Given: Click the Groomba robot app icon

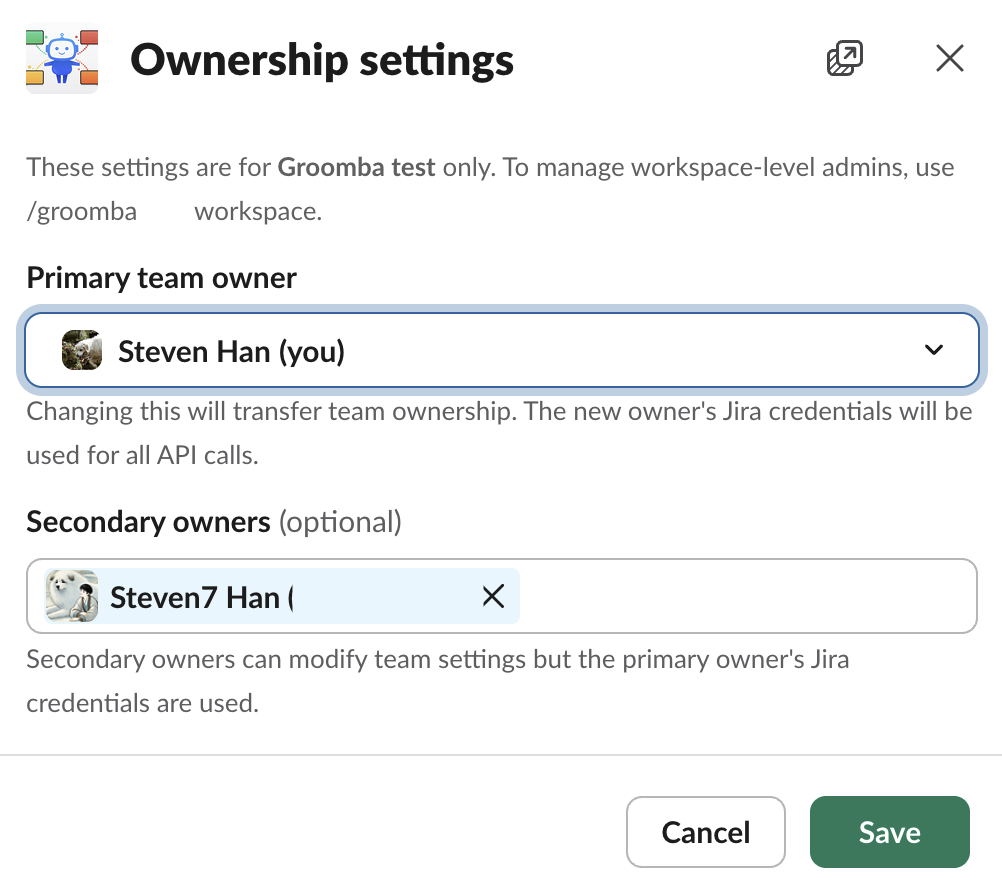Looking at the screenshot, I should [x=62, y=59].
